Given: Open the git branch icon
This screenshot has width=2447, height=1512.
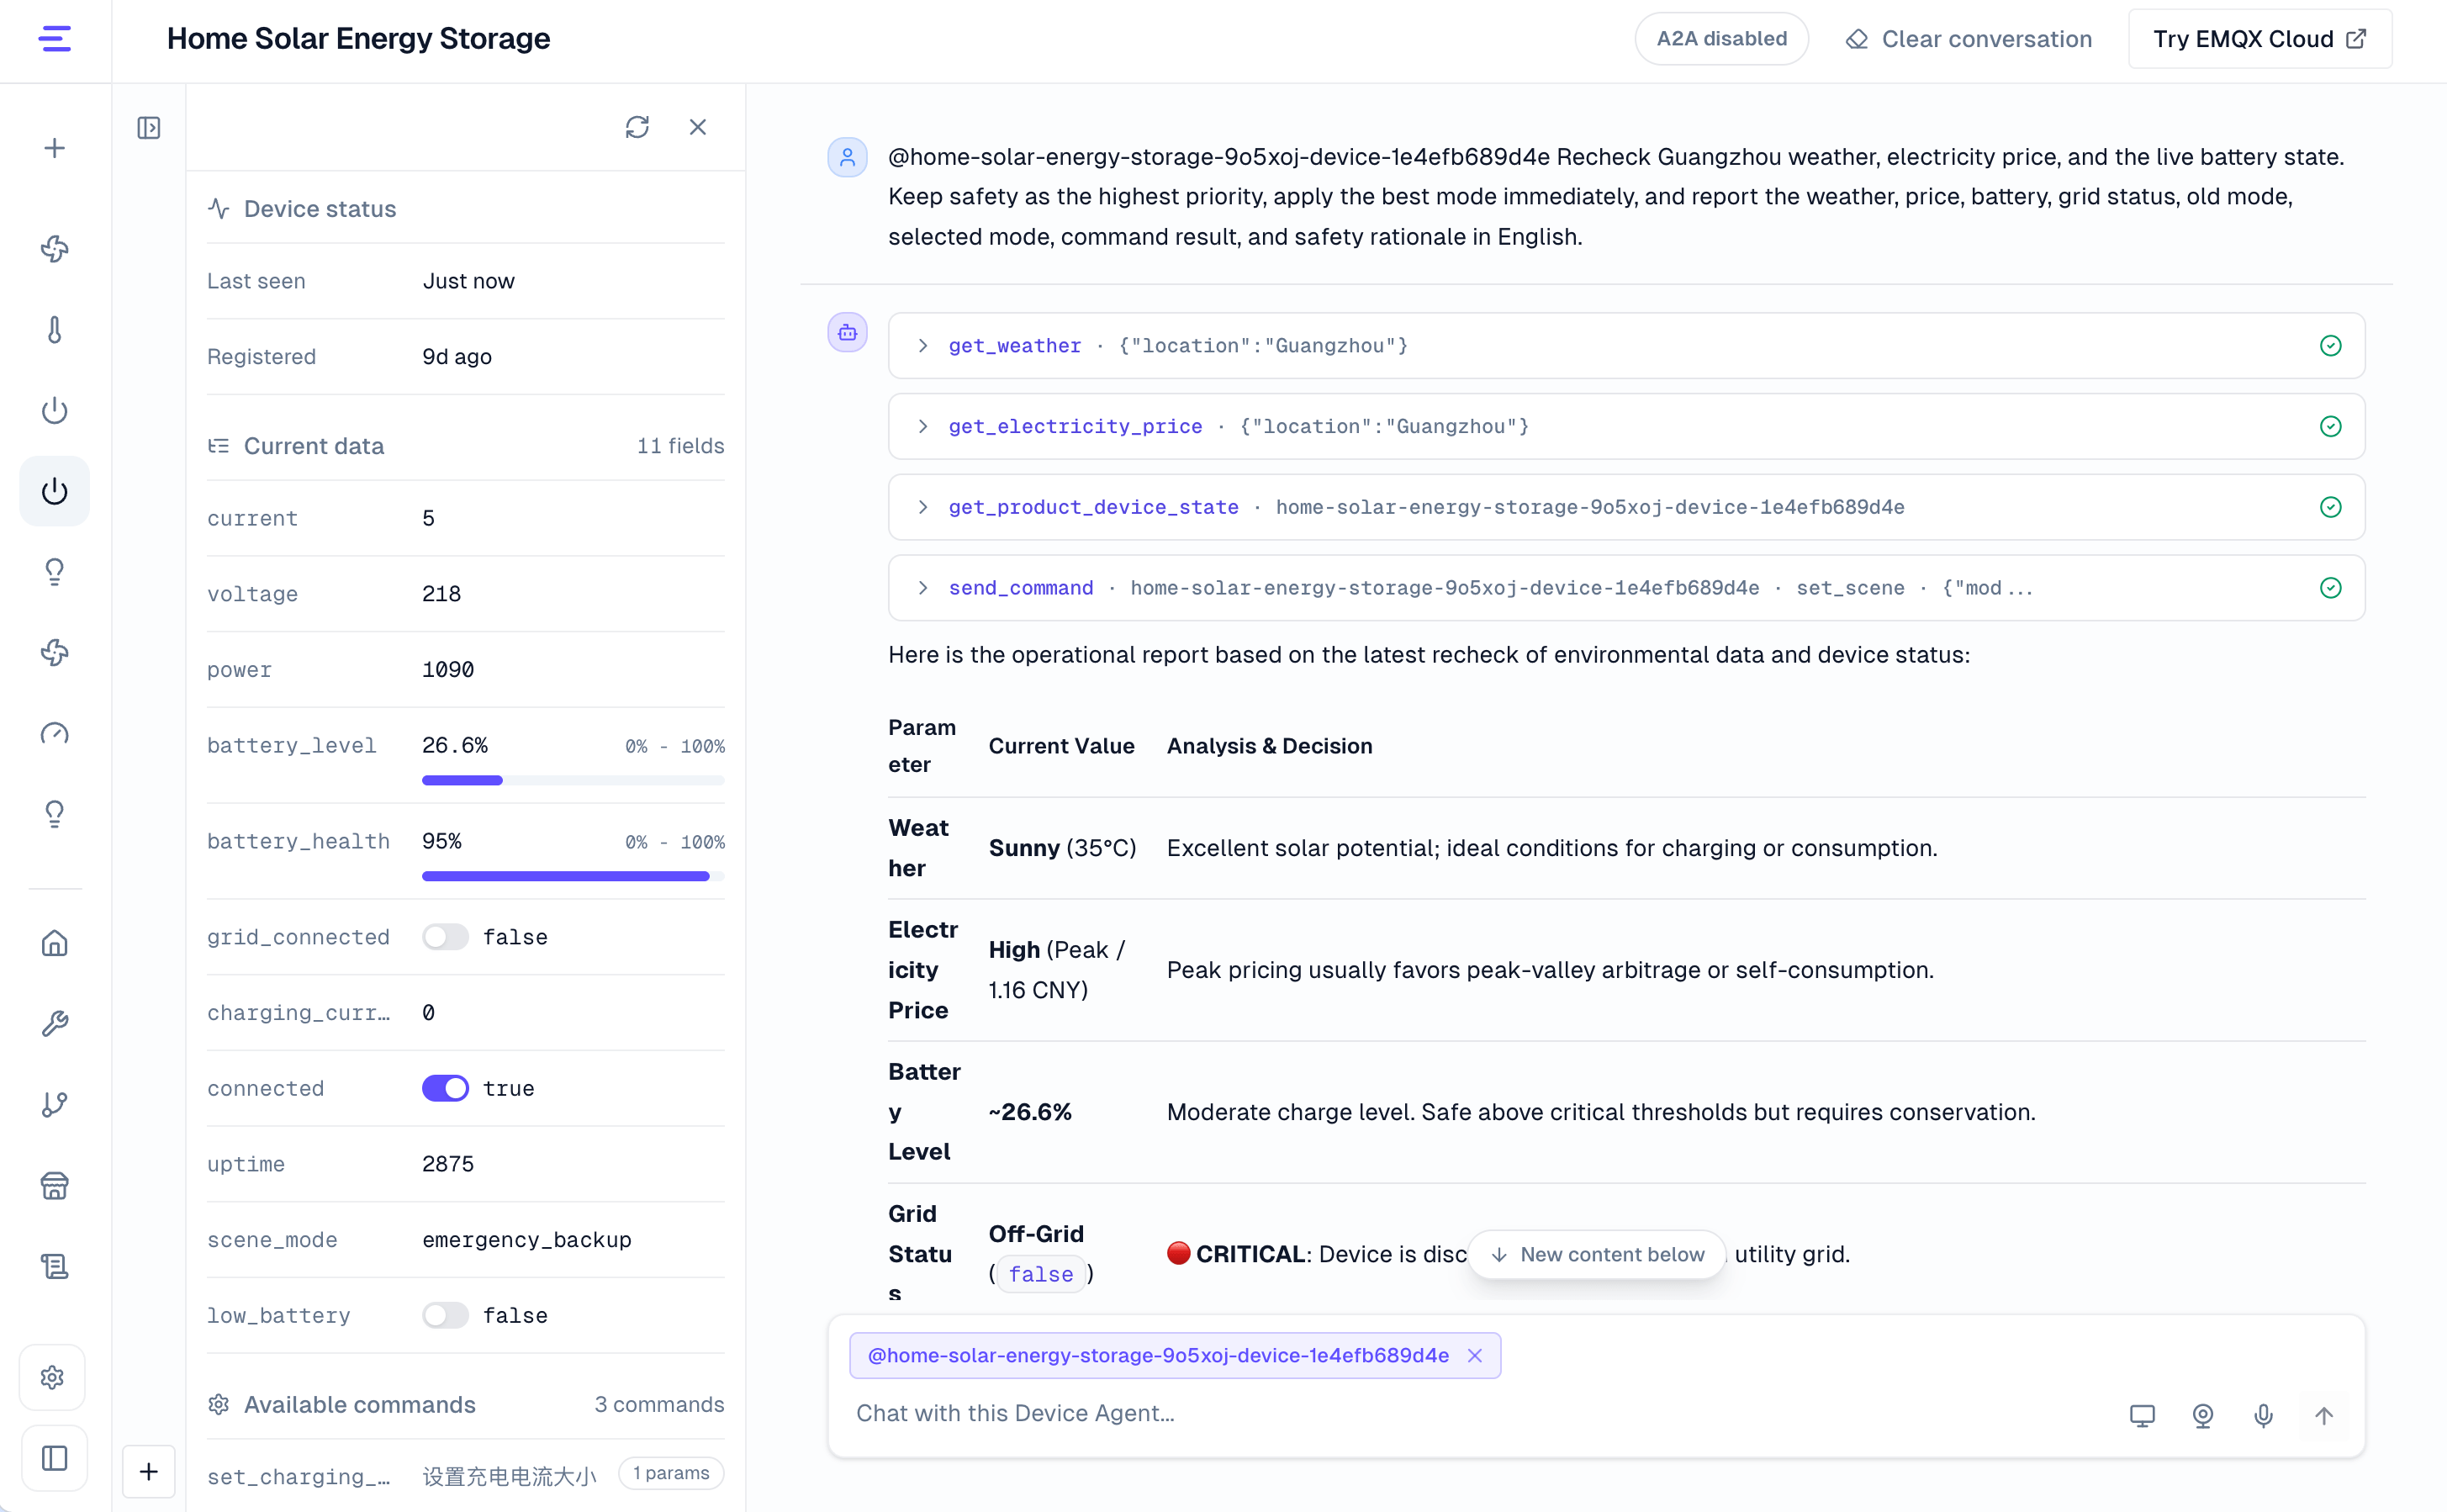Looking at the screenshot, I should (x=55, y=1104).
